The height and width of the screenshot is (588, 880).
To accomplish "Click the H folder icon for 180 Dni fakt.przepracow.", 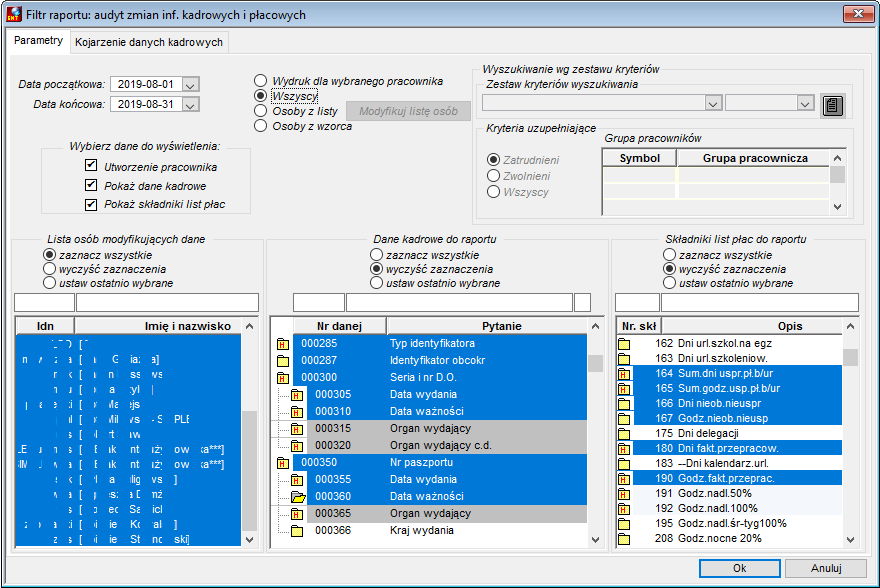I will point(624,449).
